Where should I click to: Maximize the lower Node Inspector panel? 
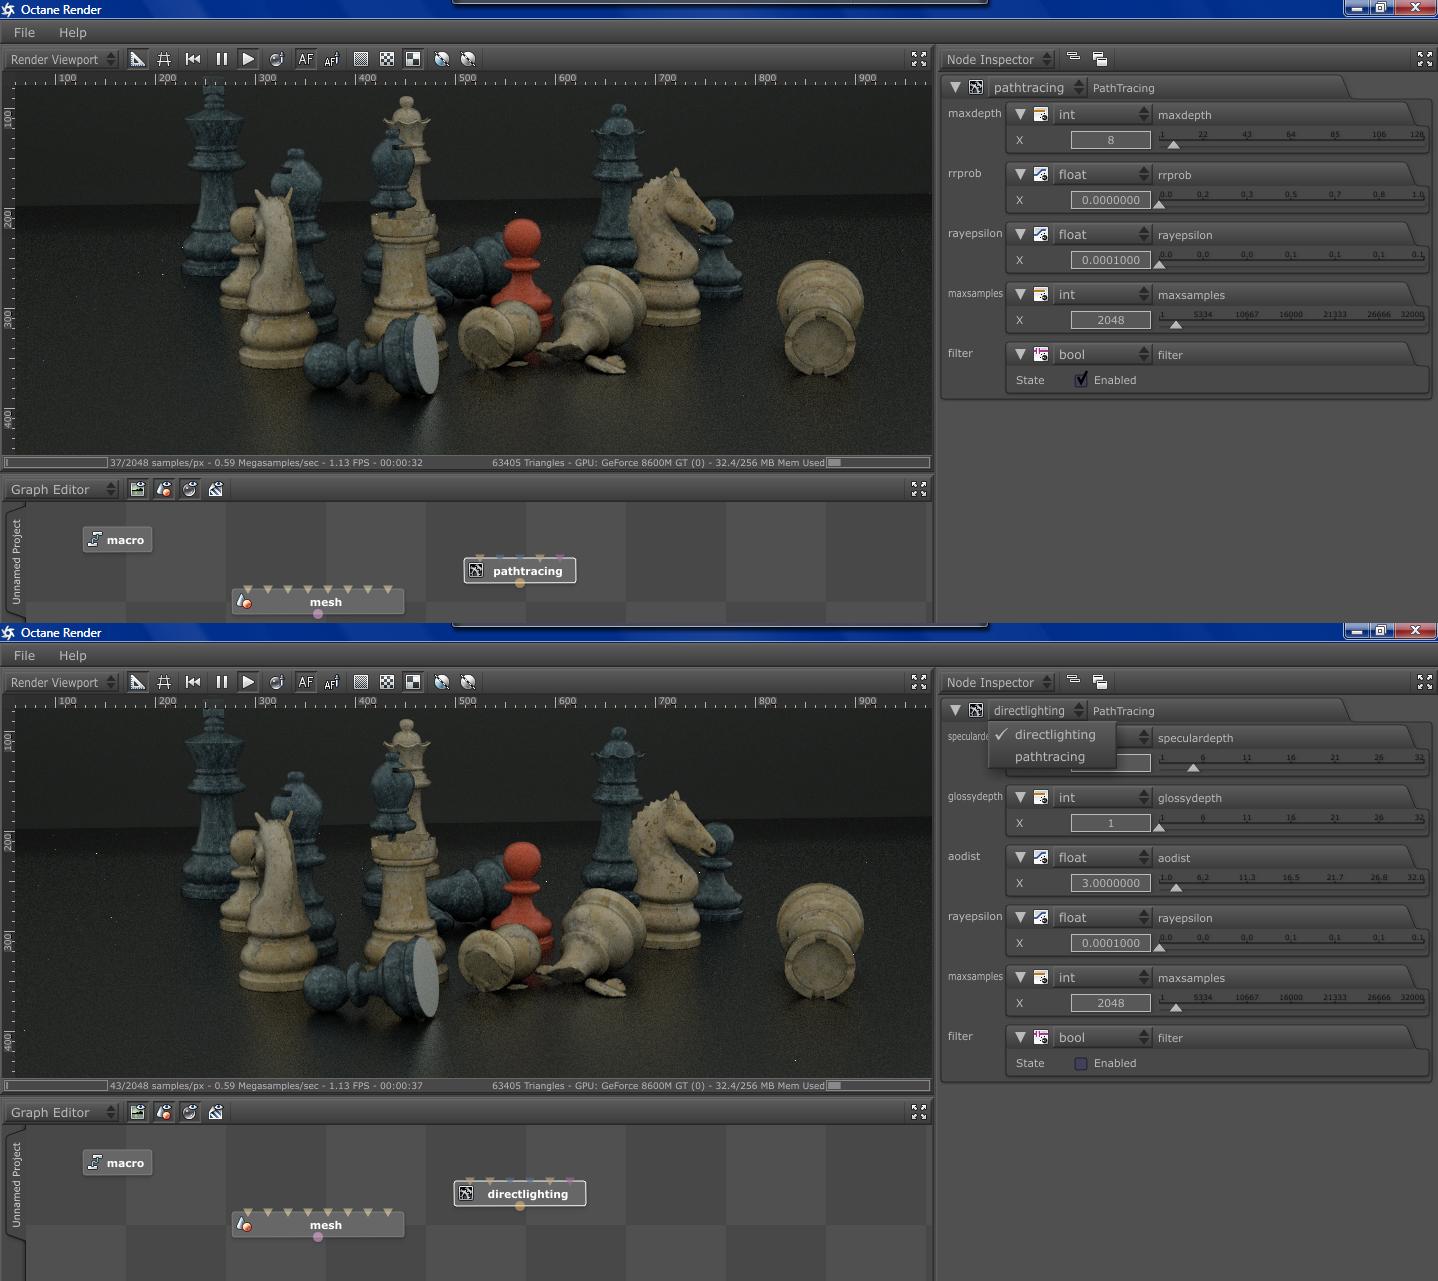coord(1425,682)
